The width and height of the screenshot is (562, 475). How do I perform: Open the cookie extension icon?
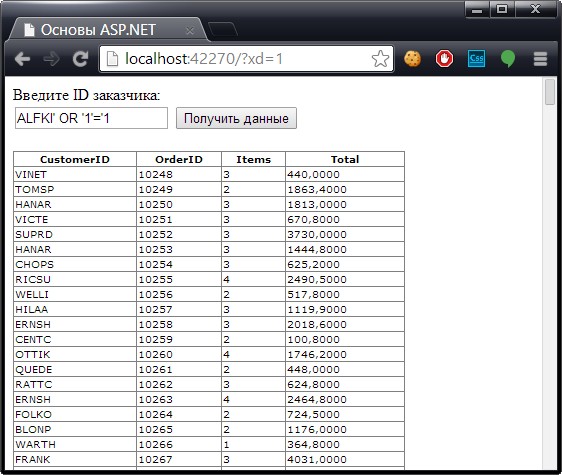click(x=413, y=58)
